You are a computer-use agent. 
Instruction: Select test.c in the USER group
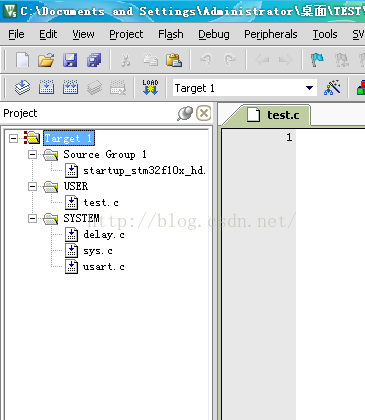(x=101, y=203)
